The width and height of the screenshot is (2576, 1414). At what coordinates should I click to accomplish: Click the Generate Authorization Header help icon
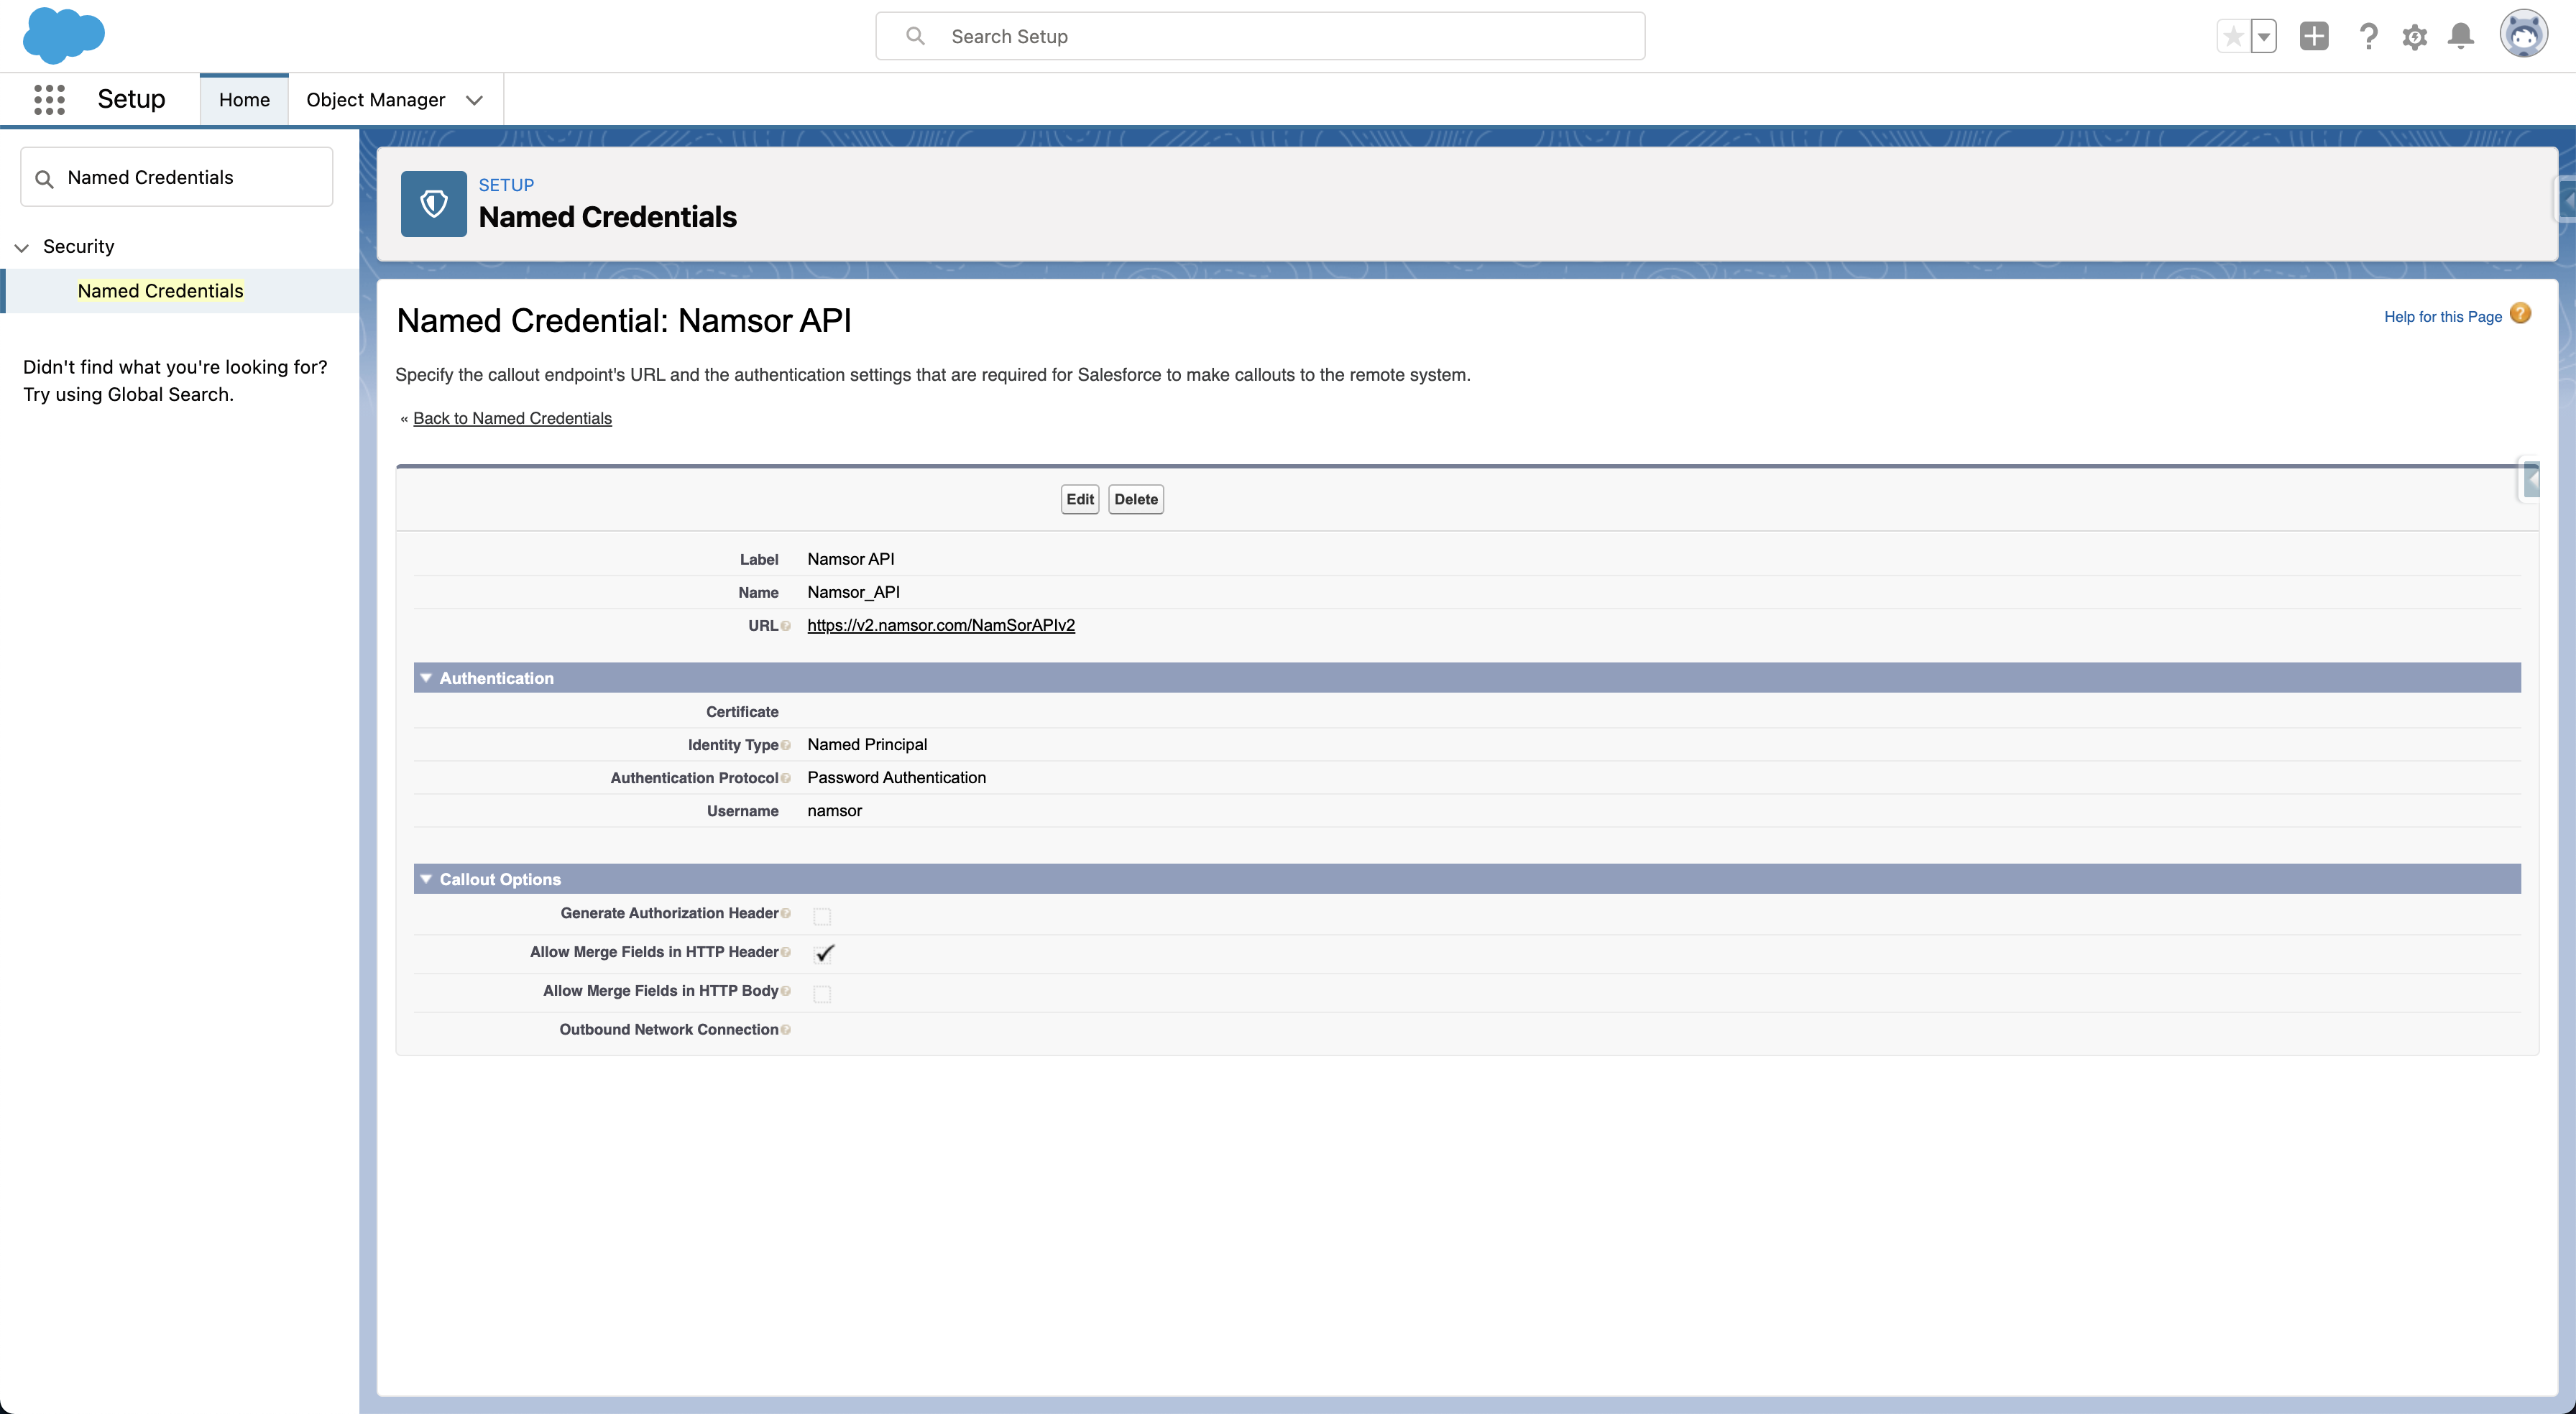pyautogui.click(x=785, y=913)
